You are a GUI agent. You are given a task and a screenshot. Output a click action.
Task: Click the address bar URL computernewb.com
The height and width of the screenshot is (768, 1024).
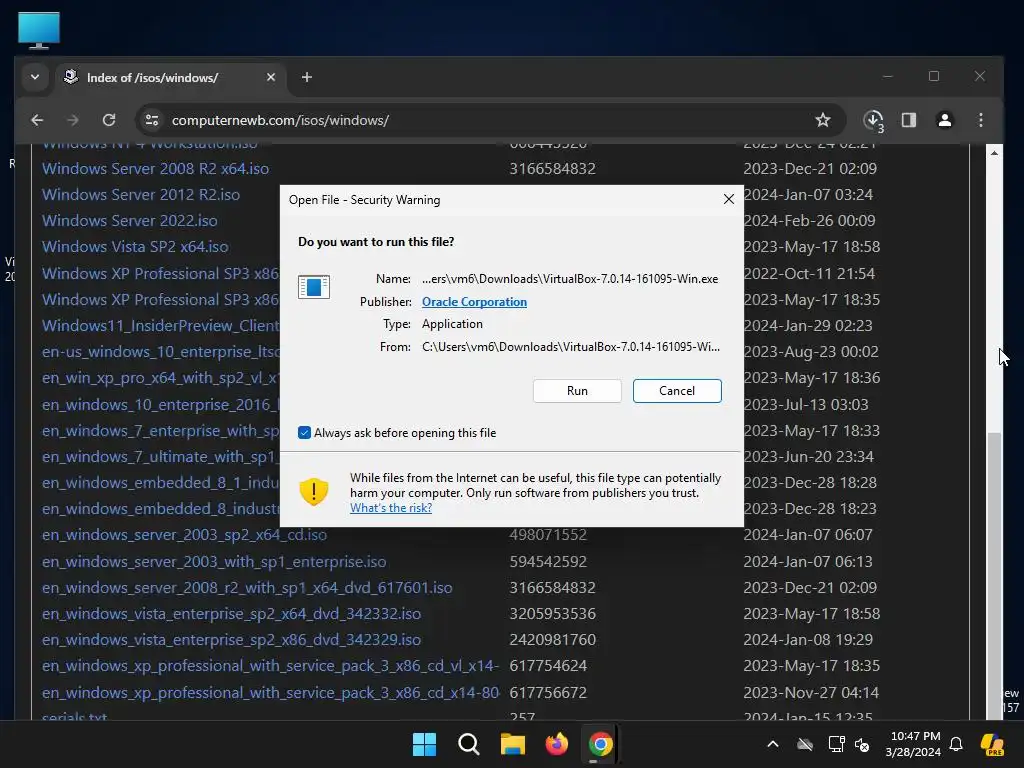(280, 120)
